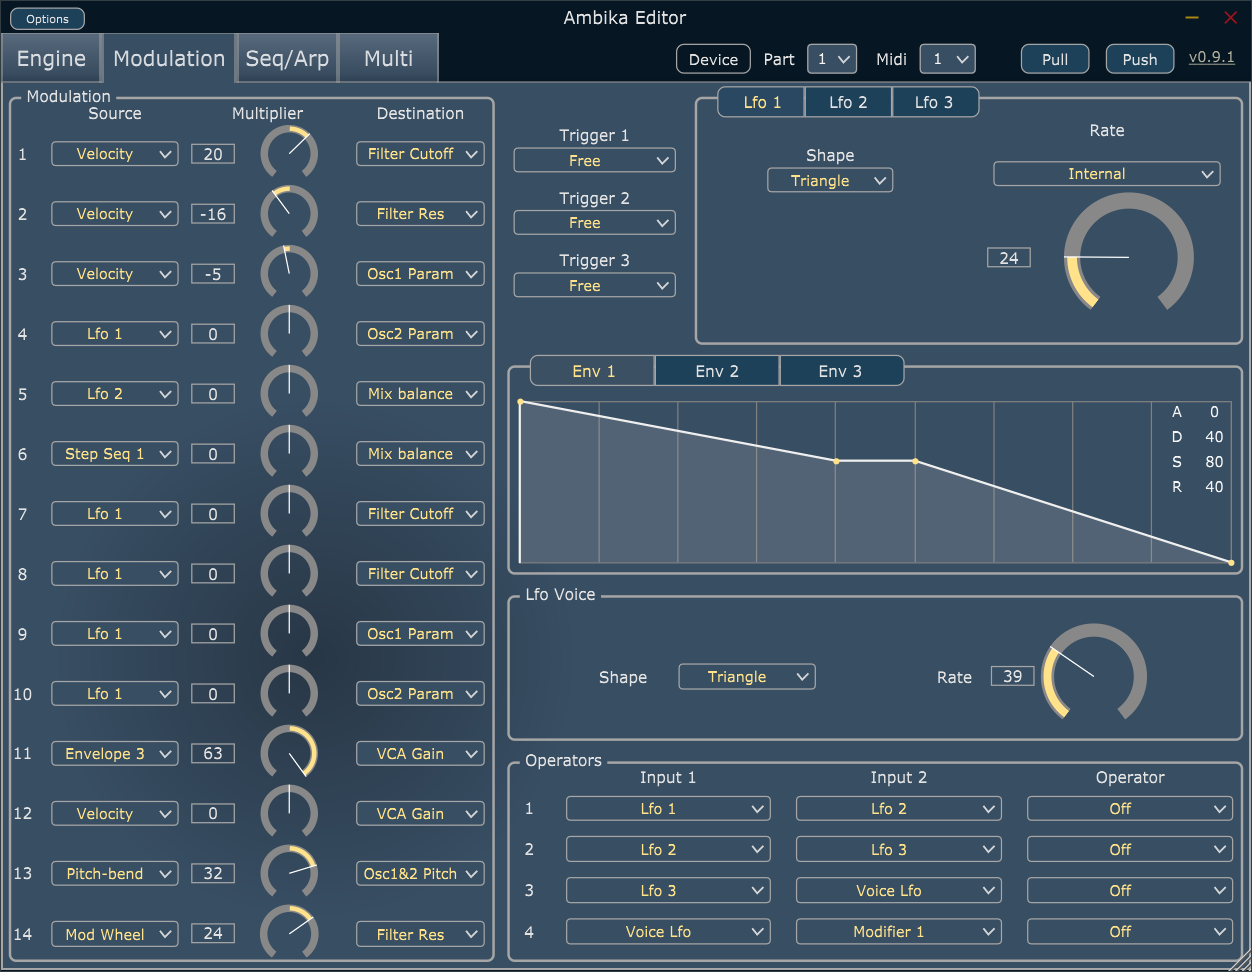Screen dimensions: 1252x972
Task: Select the Env 2 tab
Action: tap(717, 371)
